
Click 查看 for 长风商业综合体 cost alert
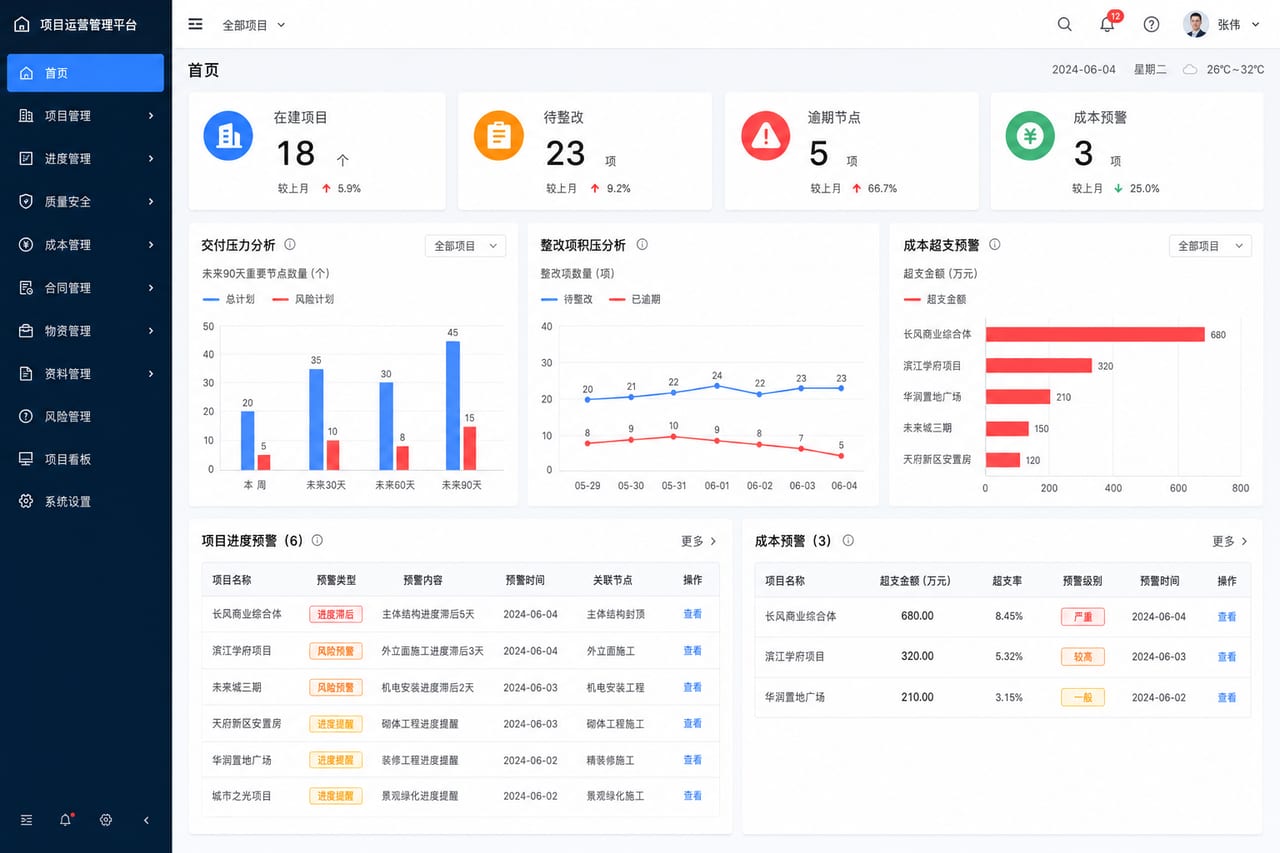point(1227,617)
